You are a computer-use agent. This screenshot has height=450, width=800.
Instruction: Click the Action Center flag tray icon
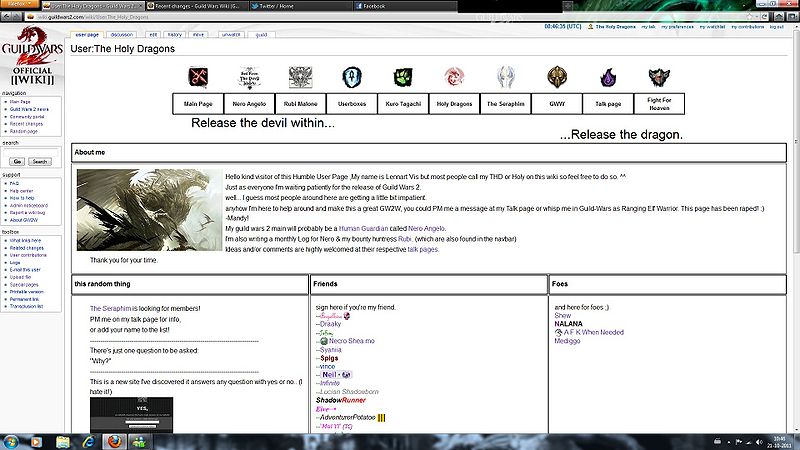click(738, 442)
